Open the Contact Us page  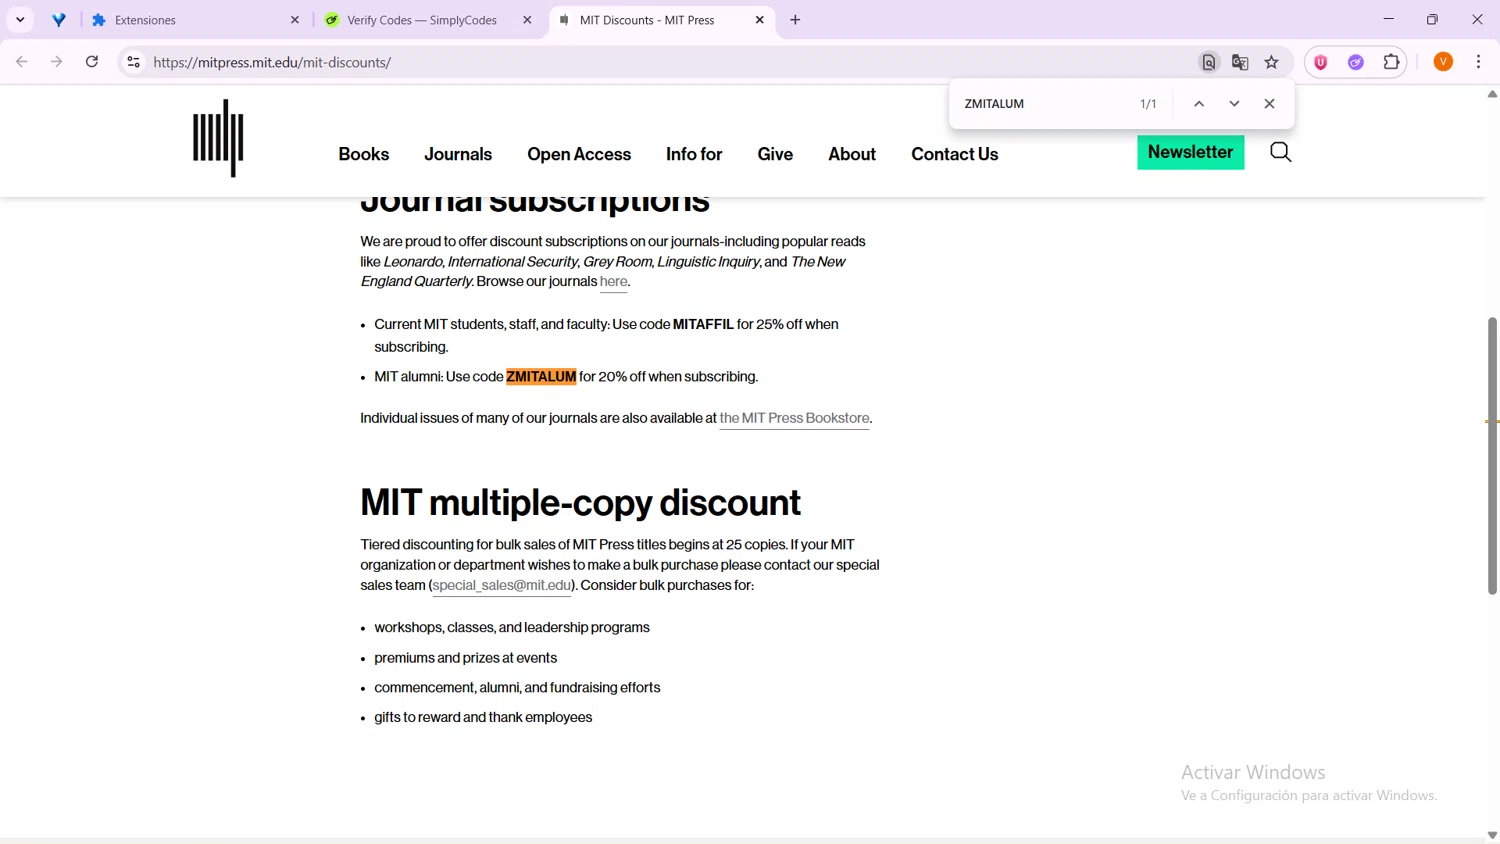point(955,154)
